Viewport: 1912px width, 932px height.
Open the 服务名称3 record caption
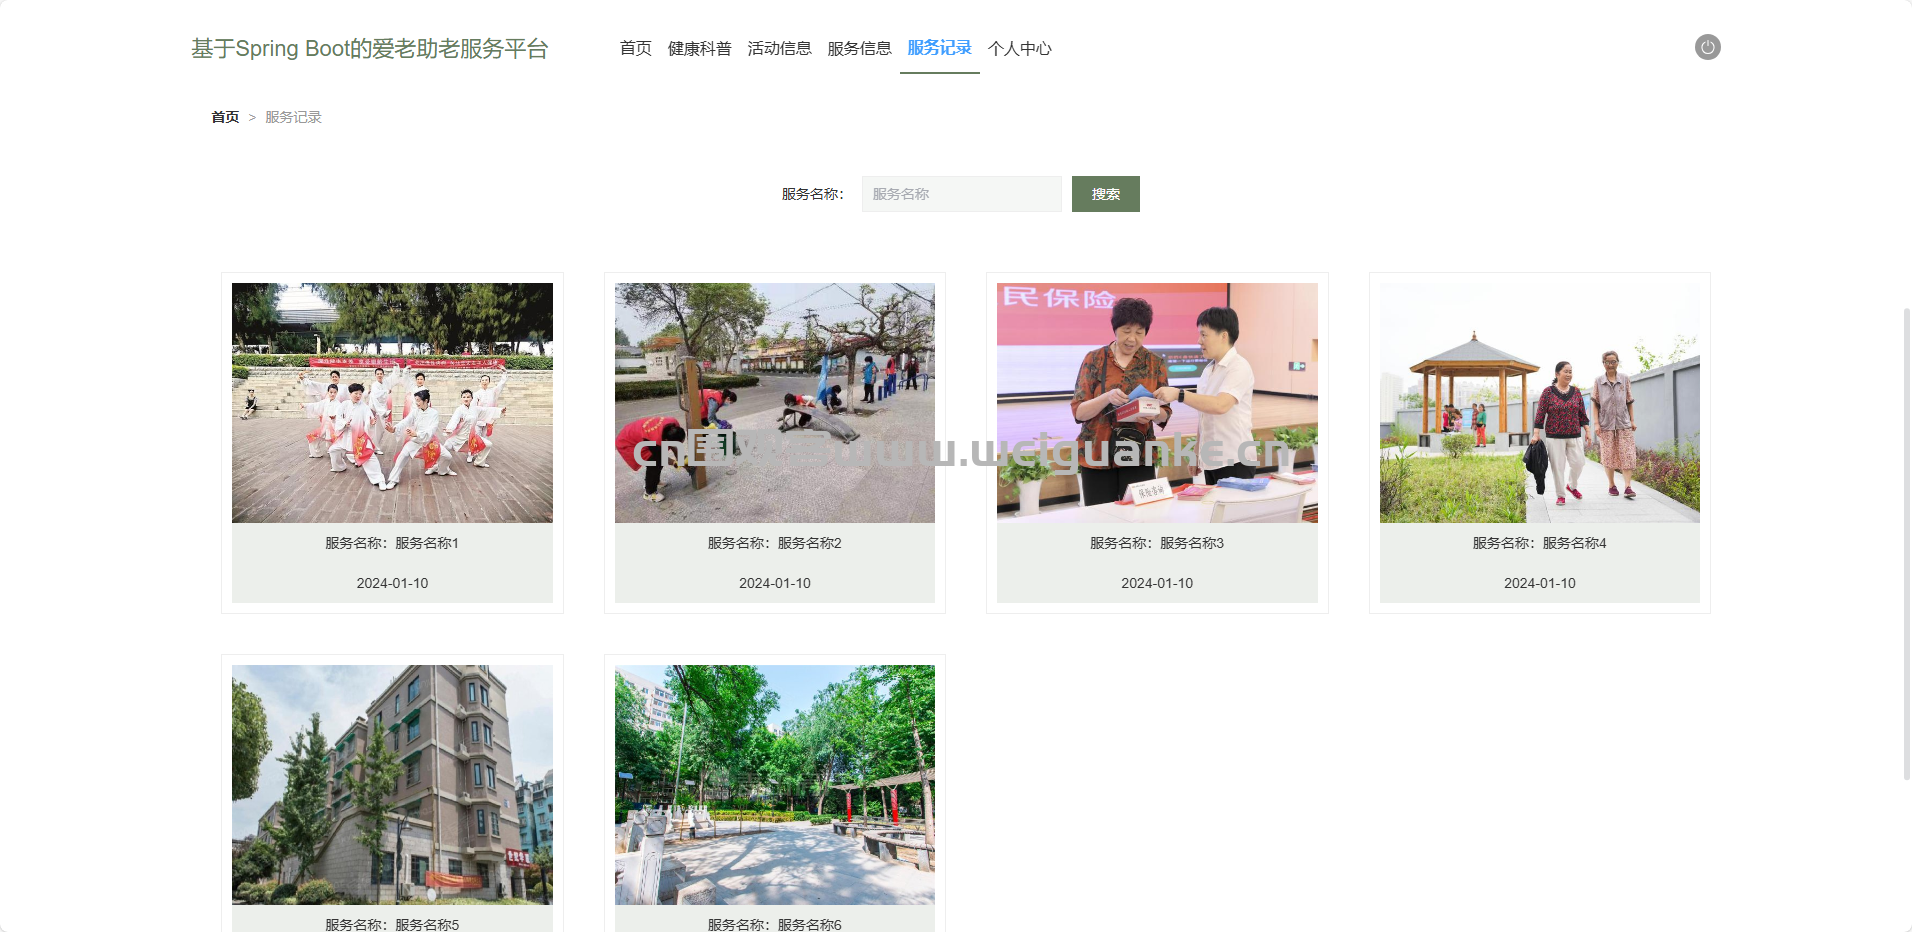[x=1157, y=543]
